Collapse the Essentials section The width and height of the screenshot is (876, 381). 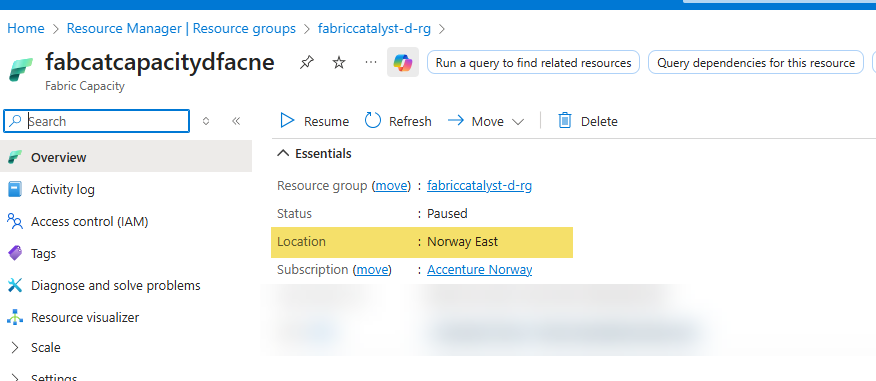[x=283, y=153]
